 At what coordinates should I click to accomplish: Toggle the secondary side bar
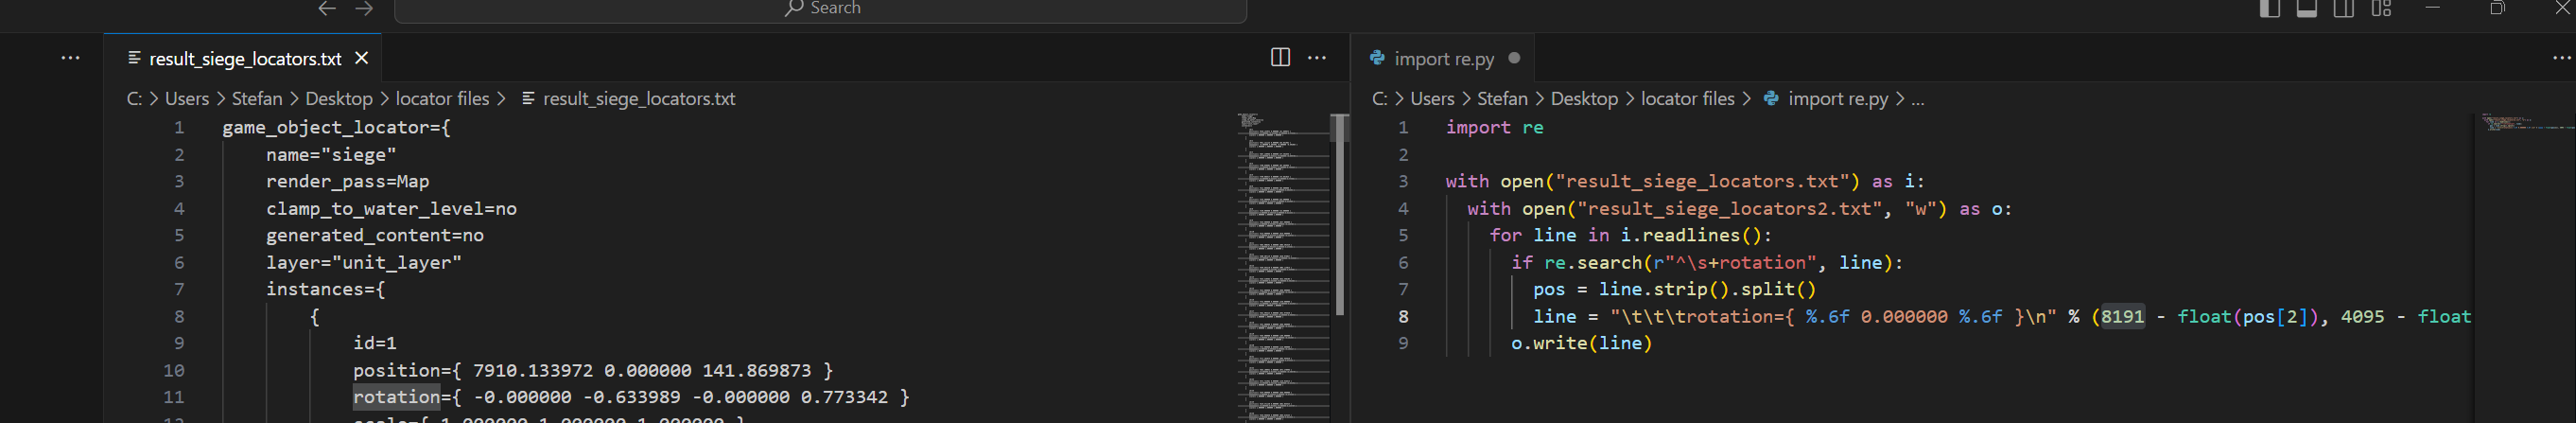pos(2343,8)
